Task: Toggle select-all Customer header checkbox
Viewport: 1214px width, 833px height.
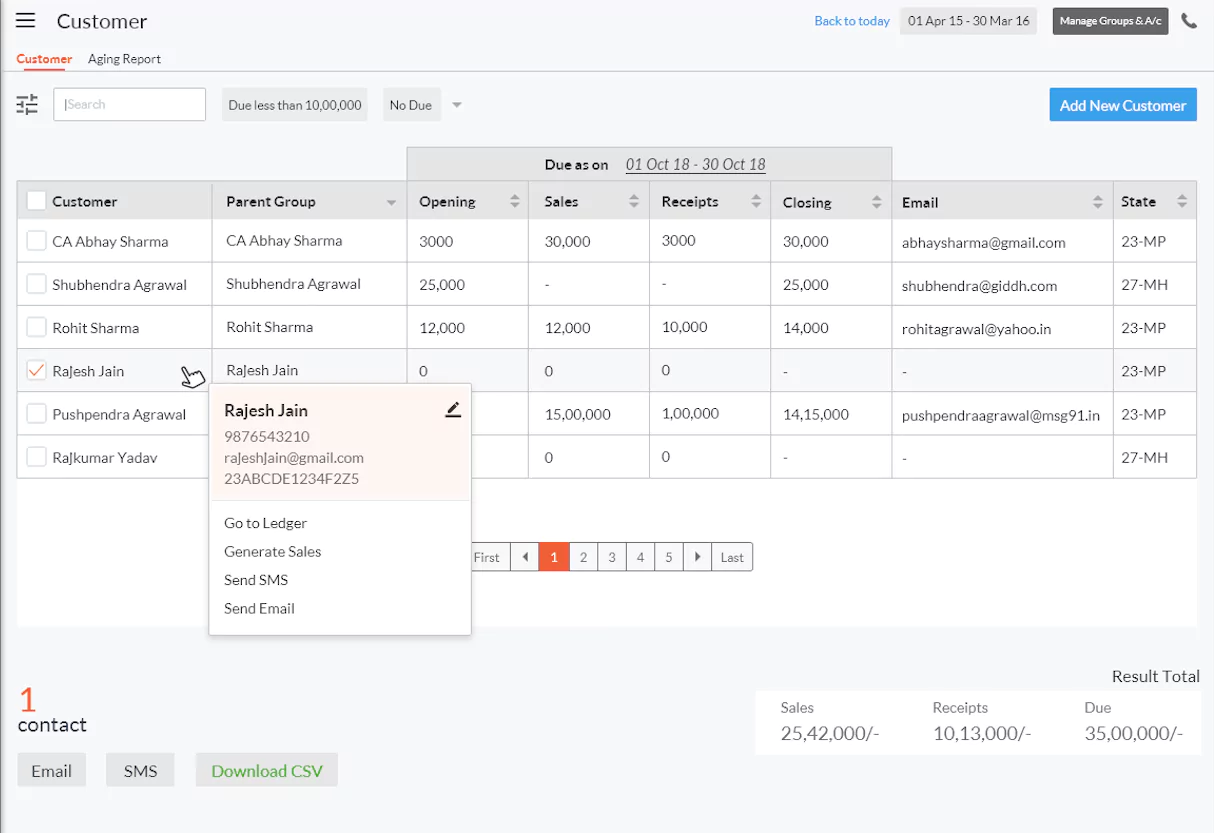Action: click(36, 201)
